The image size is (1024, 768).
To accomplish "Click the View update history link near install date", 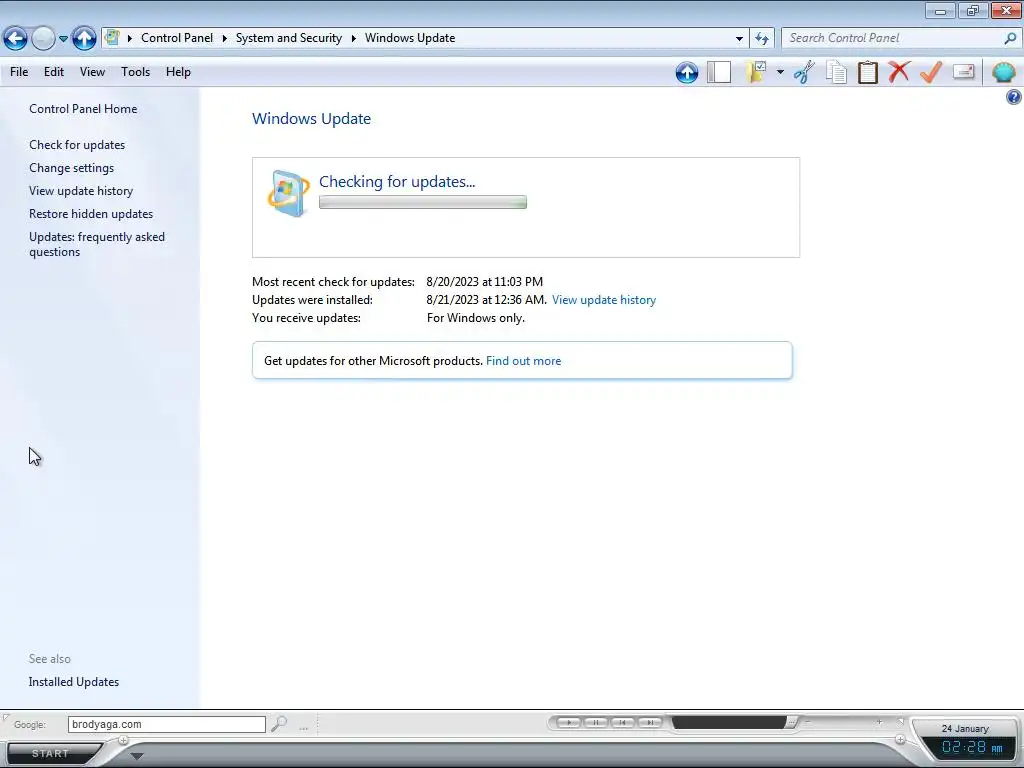I will coord(604,300).
